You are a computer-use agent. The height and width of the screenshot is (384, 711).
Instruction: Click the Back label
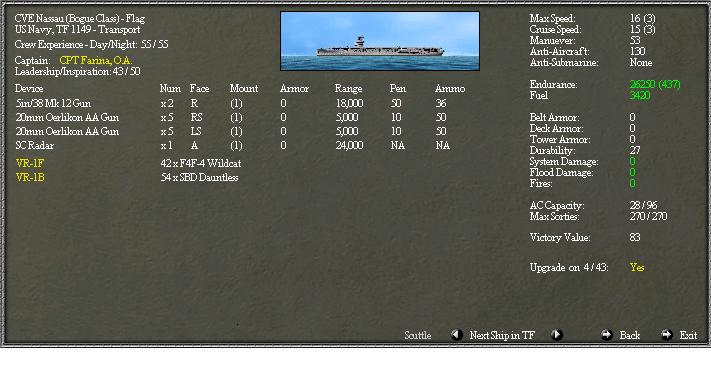pyautogui.click(x=630, y=335)
